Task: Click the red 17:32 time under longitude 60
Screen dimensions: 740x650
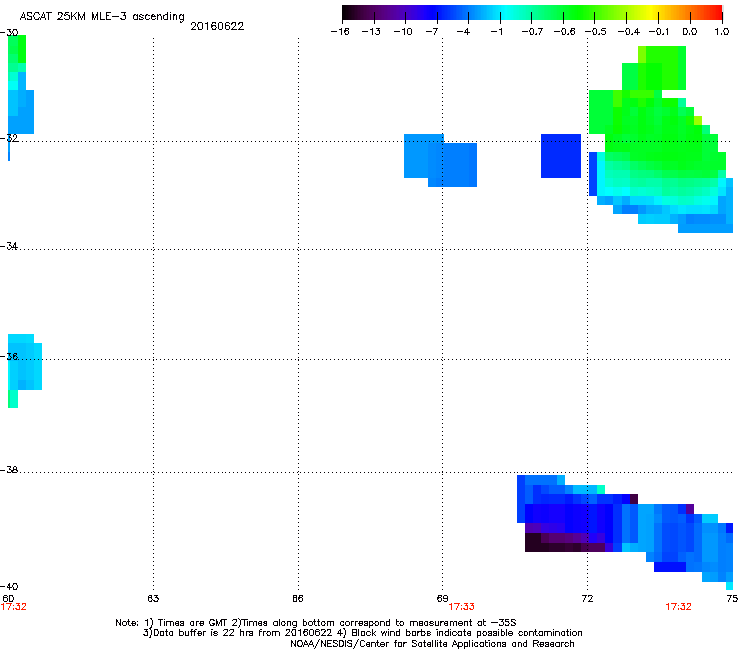Action: coord(14,607)
